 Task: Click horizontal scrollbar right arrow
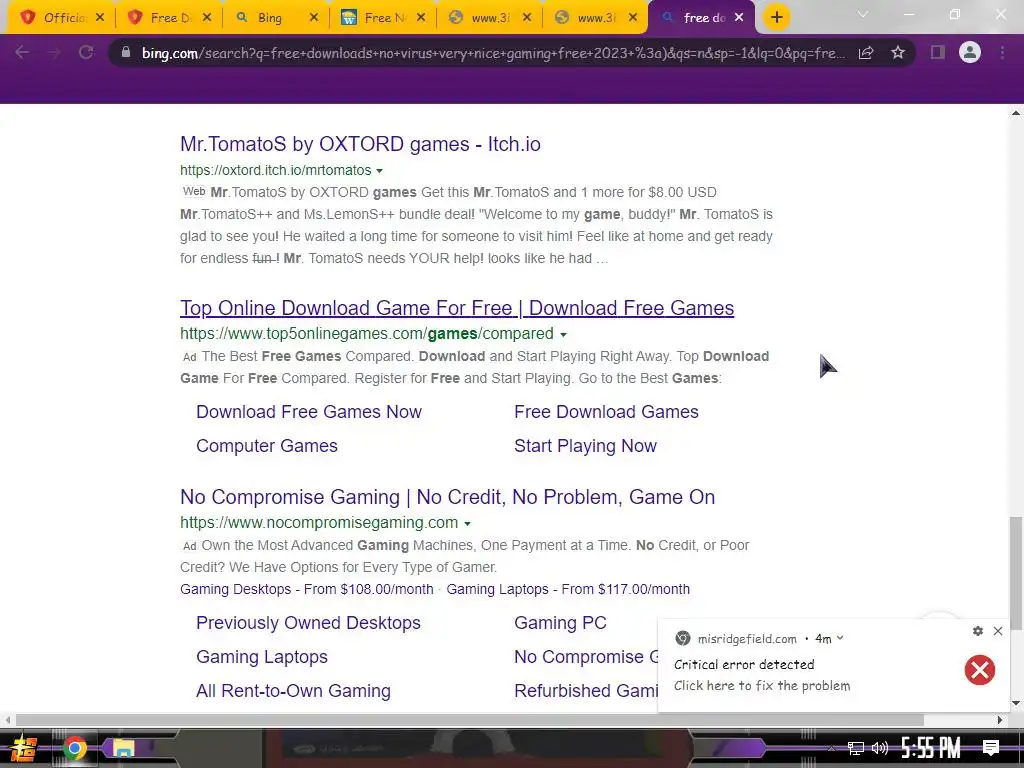[x=1000, y=720]
